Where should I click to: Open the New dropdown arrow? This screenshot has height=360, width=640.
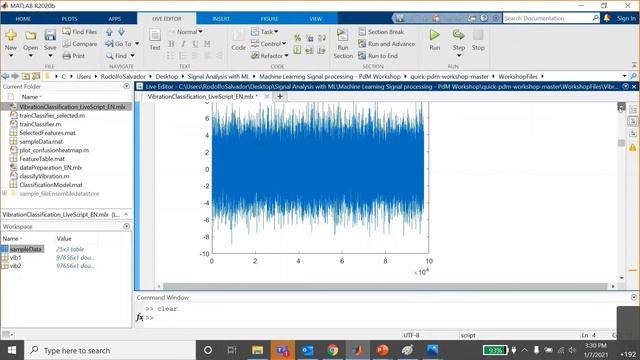(11, 56)
